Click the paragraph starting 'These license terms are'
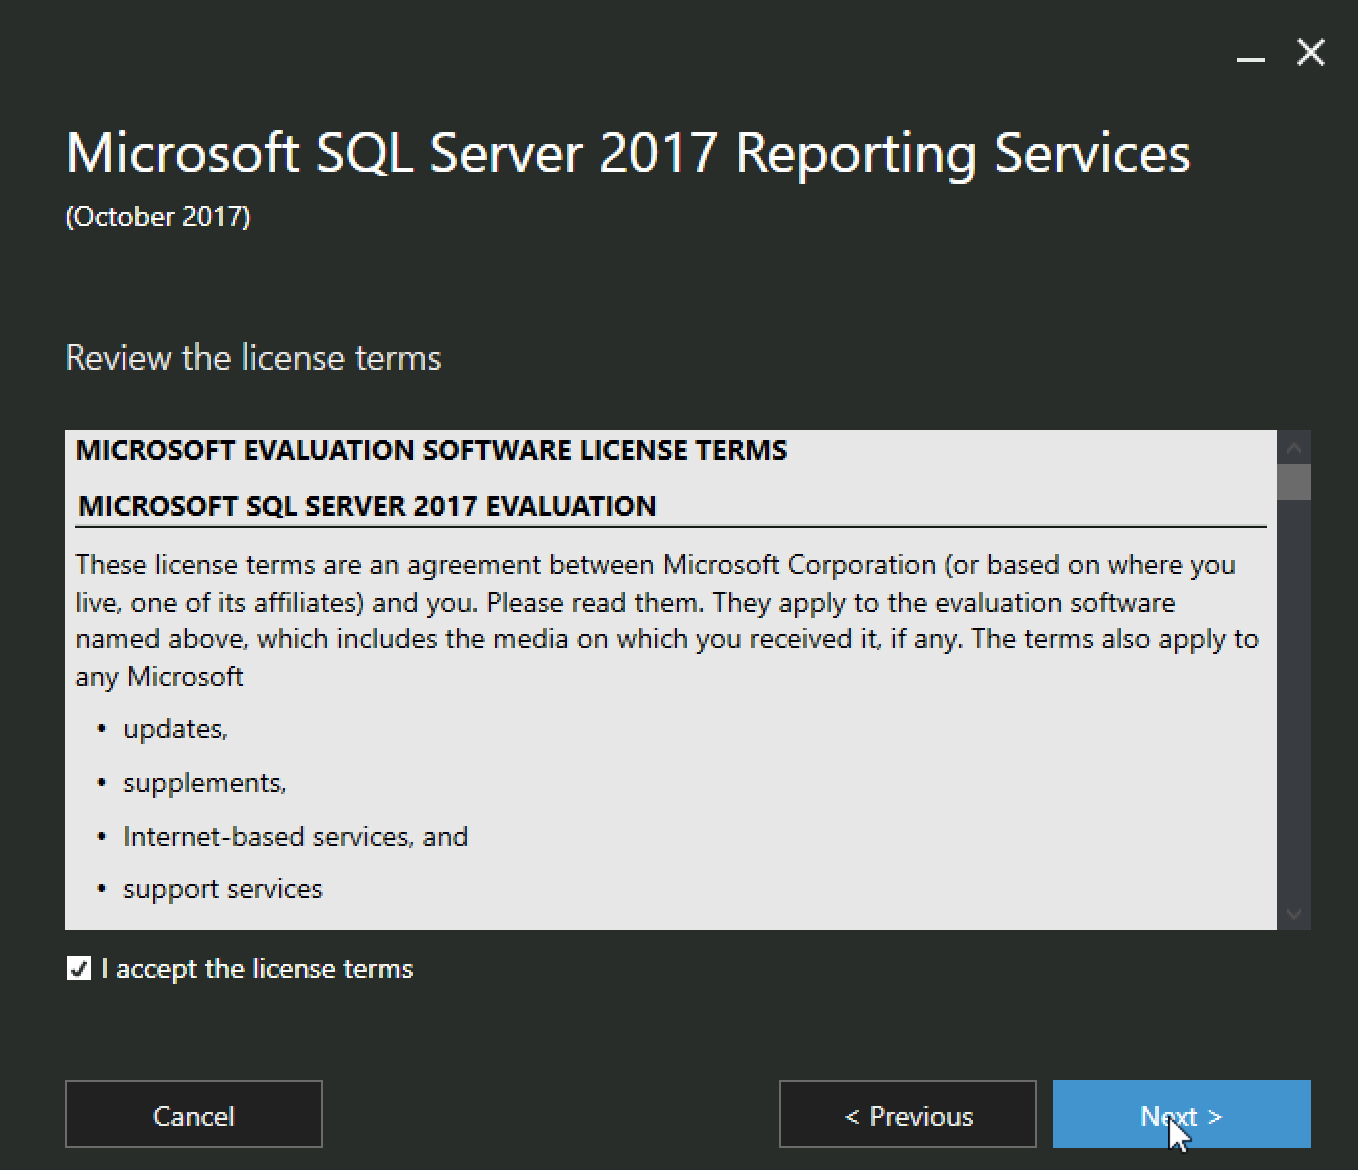Viewport: 1358px width, 1170px height. pos(667,621)
